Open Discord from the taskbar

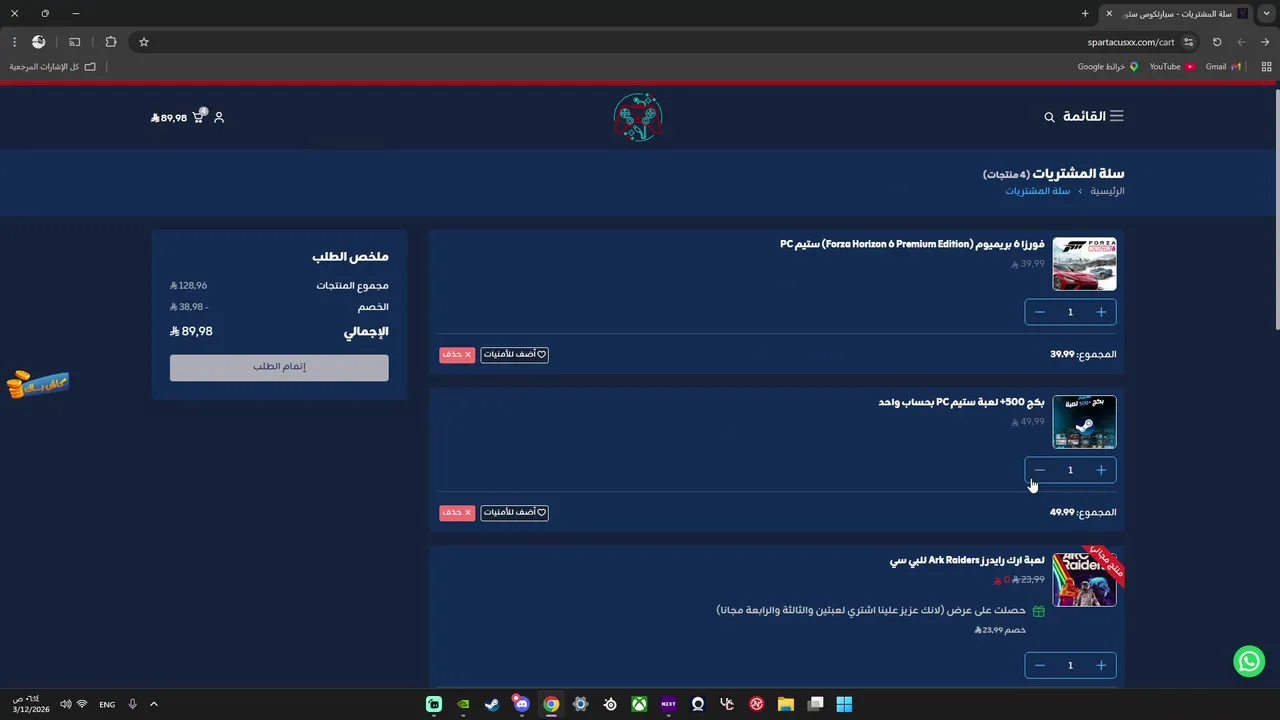521,704
